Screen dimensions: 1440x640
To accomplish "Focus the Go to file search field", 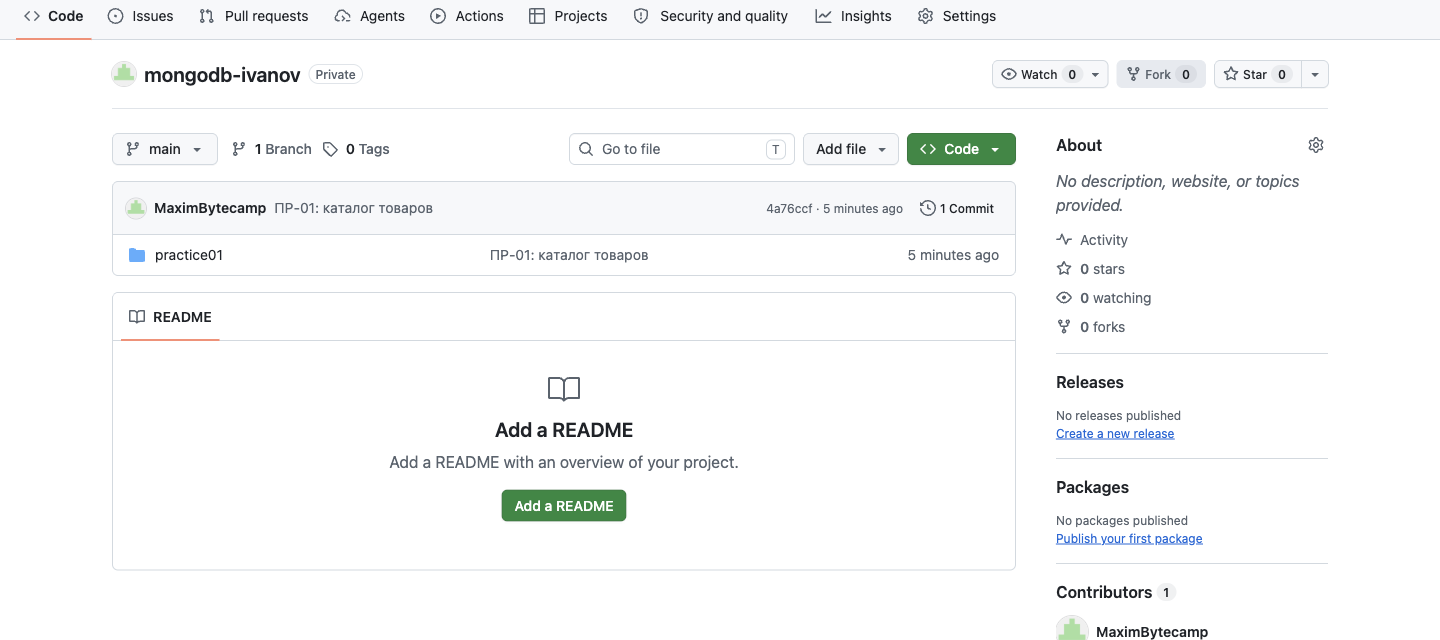I will [682, 149].
